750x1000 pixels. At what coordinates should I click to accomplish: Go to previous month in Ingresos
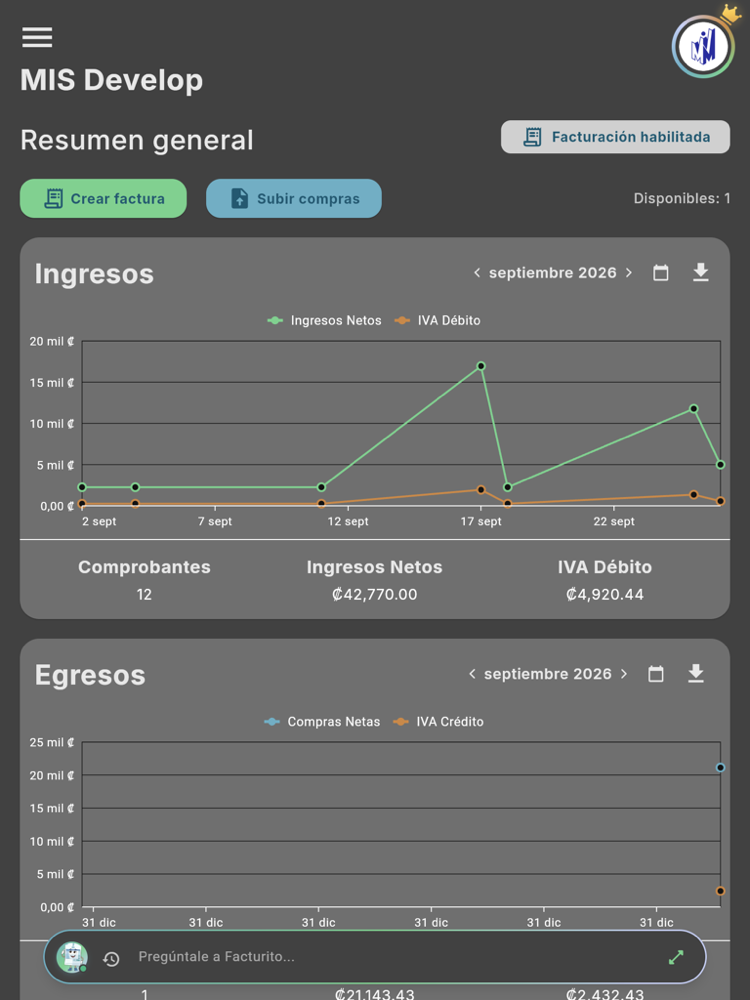point(476,273)
